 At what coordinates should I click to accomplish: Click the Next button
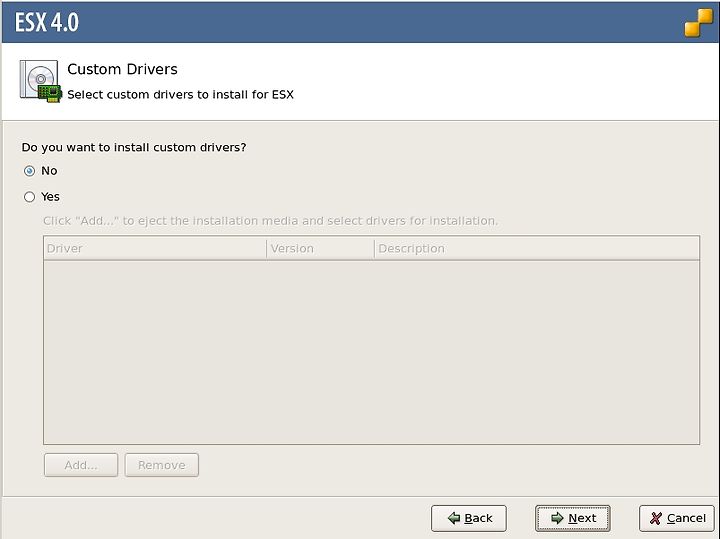click(573, 518)
